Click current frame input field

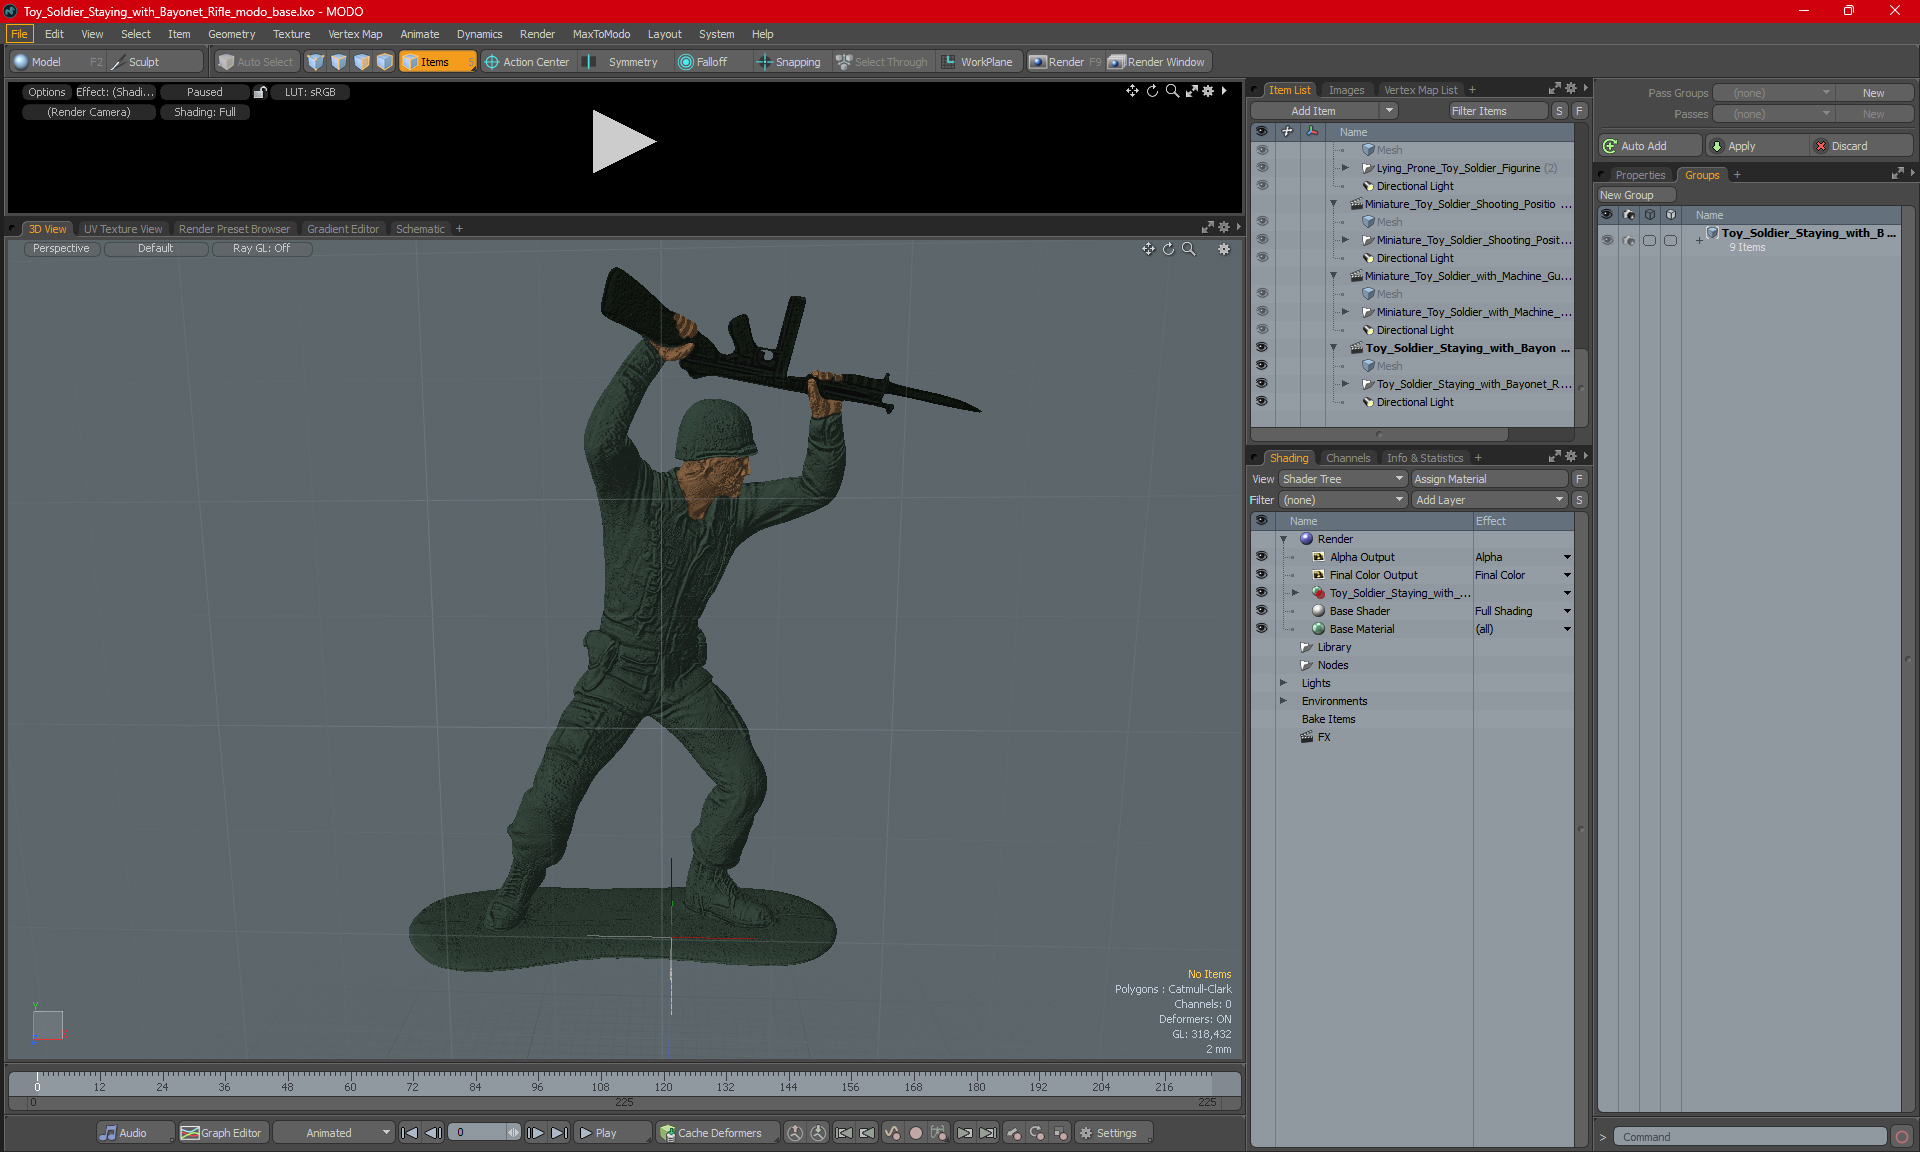pyautogui.click(x=478, y=1133)
